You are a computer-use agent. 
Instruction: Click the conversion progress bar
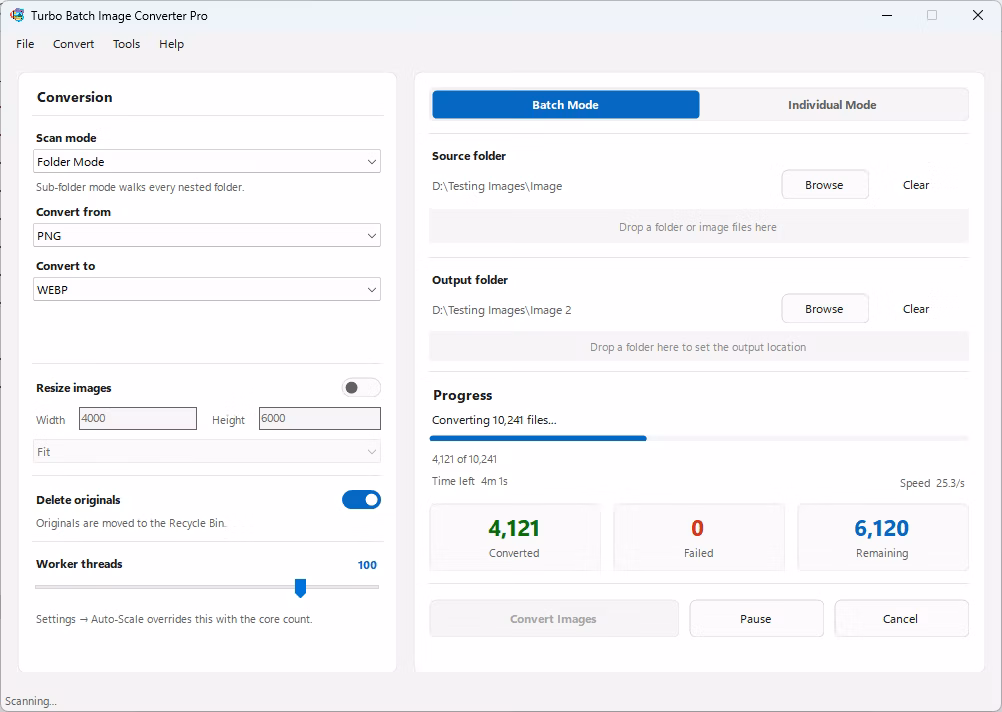click(x=699, y=438)
